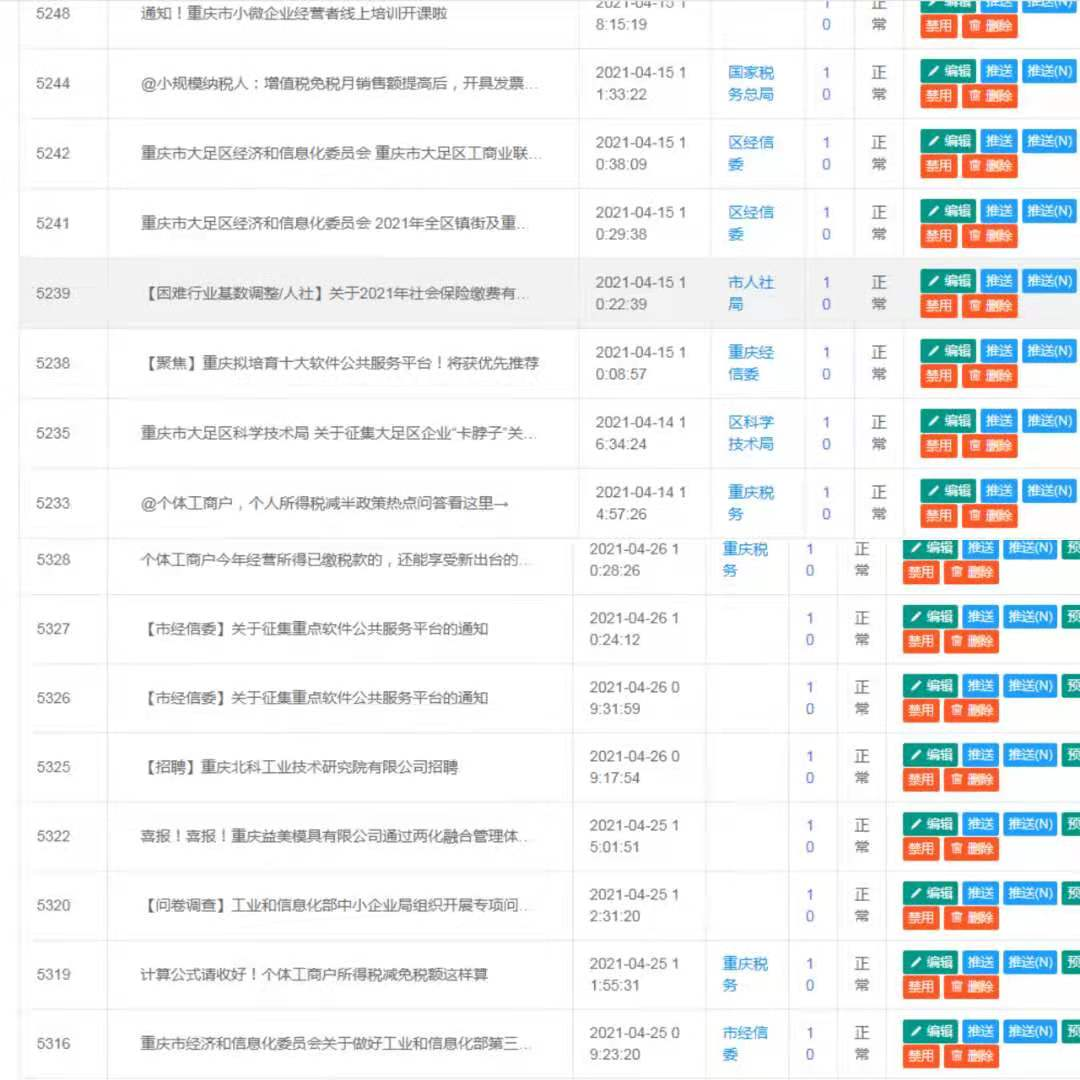Push row 5327 using 推送 button

tap(980, 616)
